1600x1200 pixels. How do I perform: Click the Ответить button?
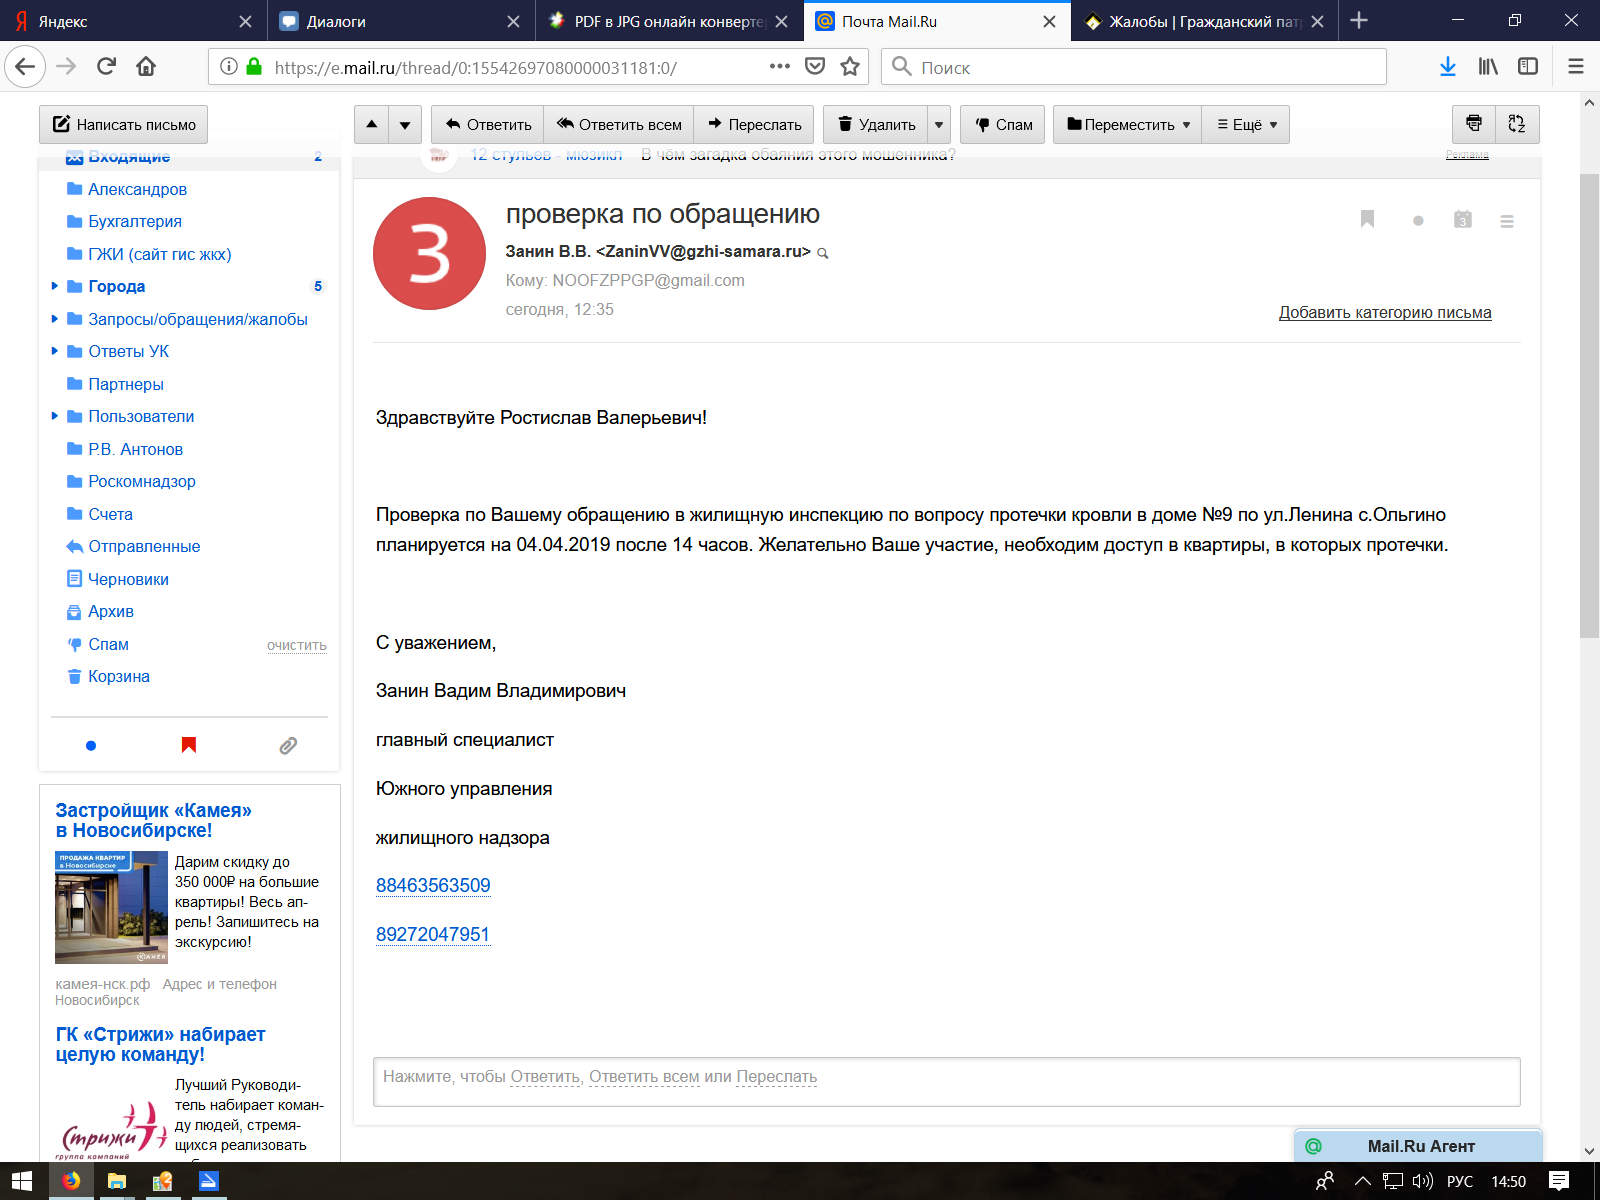488,125
